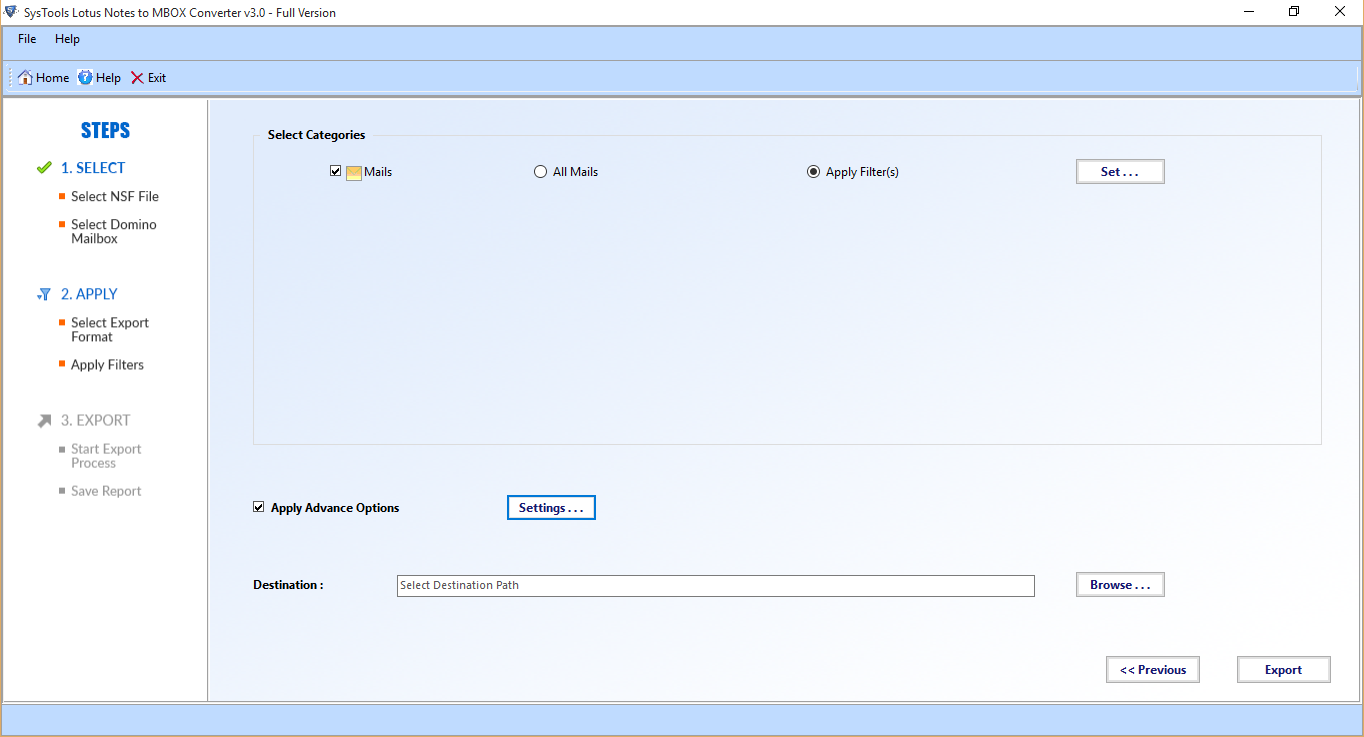Screen dimensions: 1364x737
Task: Click the funnel icon beside 2. APPLY
Action: [x=44, y=294]
